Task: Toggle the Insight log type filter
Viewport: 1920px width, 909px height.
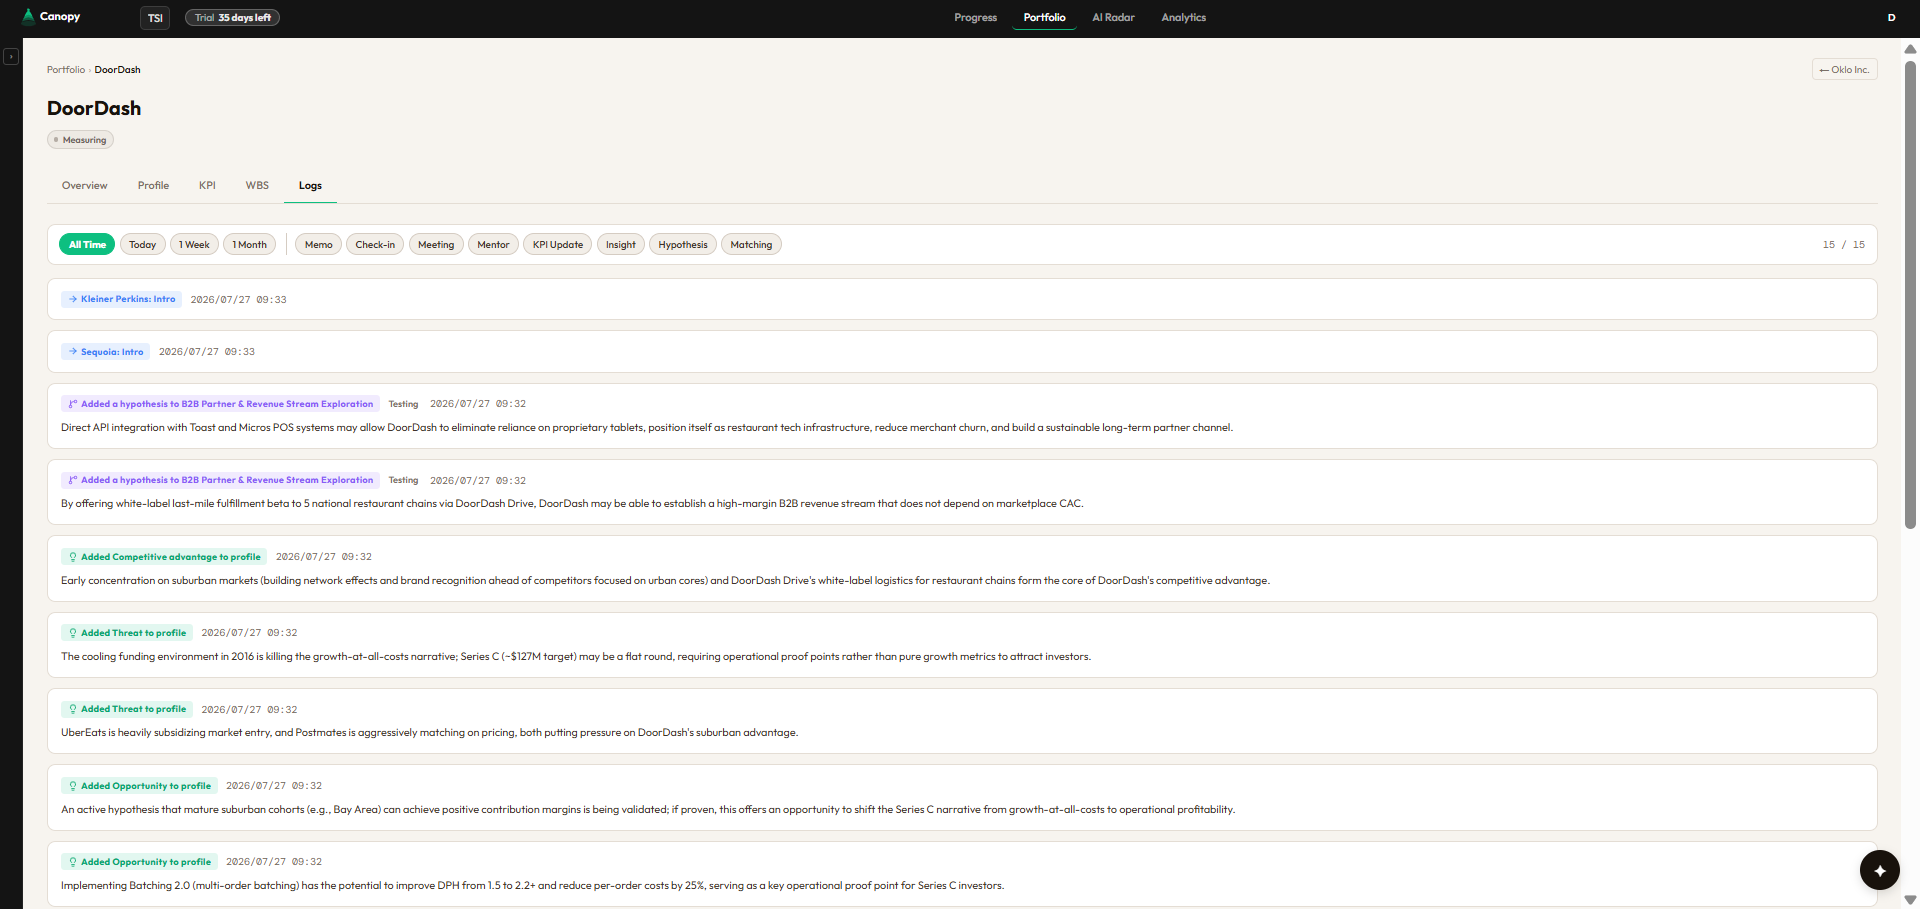Action: 620,244
